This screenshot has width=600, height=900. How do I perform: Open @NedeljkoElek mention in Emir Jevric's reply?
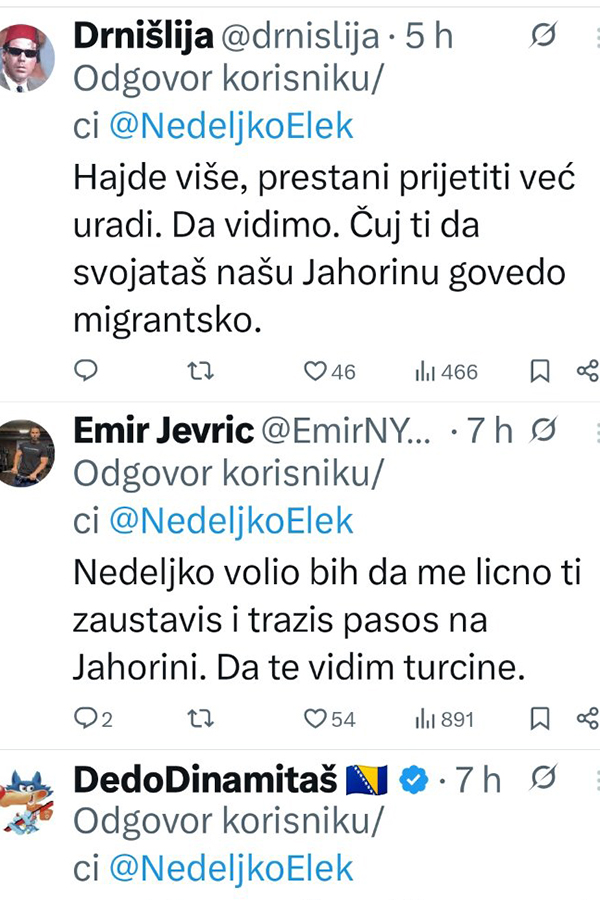(x=230, y=520)
